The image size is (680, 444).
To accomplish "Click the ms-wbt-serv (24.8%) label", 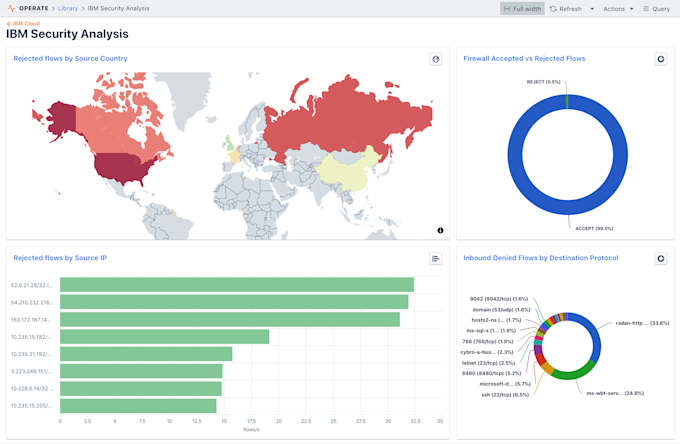I will click(x=615, y=393).
